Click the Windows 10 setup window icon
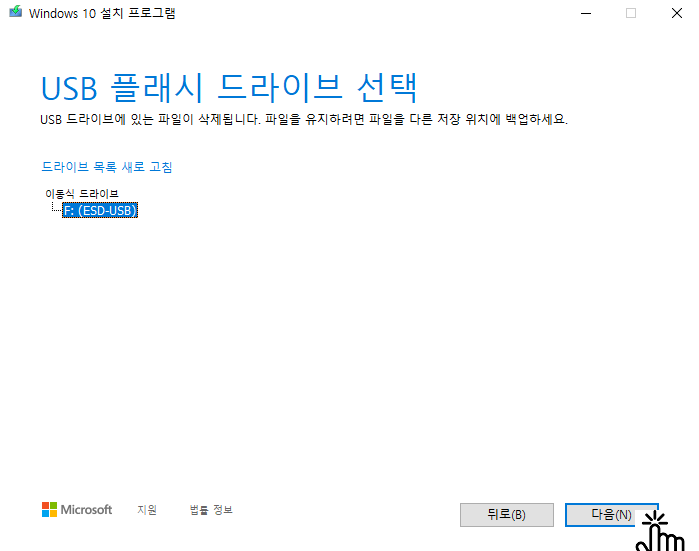 click(x=16, y=12)
